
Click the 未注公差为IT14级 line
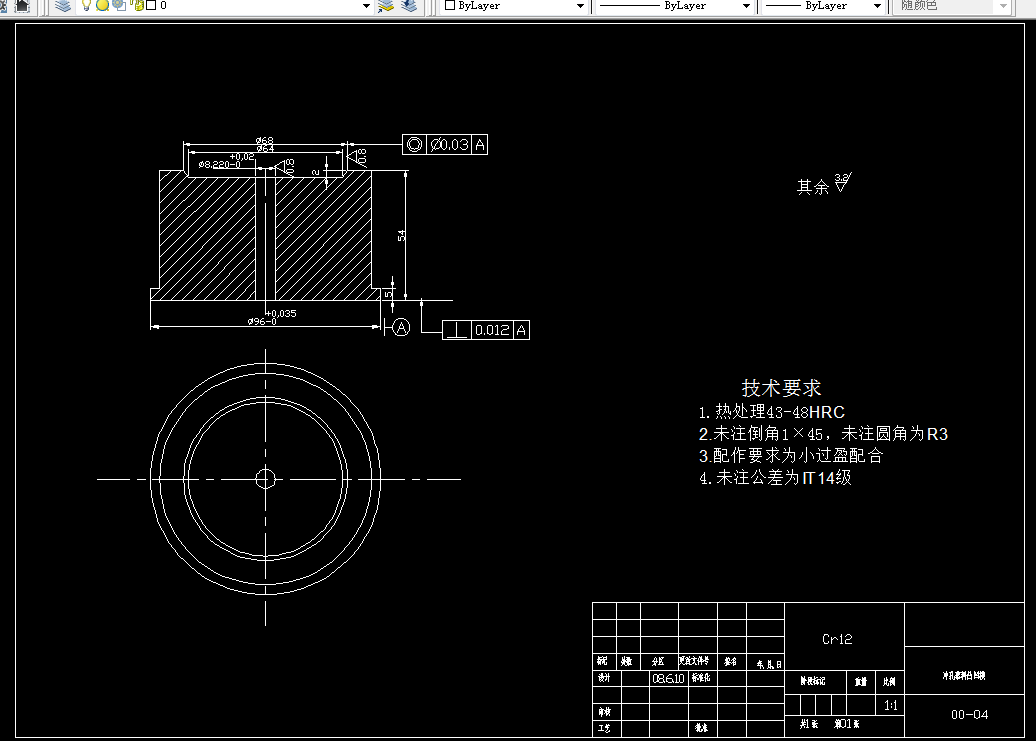(x=775, y=477)
